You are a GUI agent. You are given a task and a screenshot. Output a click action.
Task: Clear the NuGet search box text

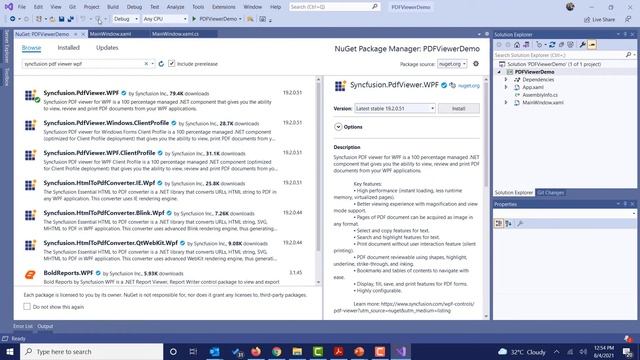point(146,64)
